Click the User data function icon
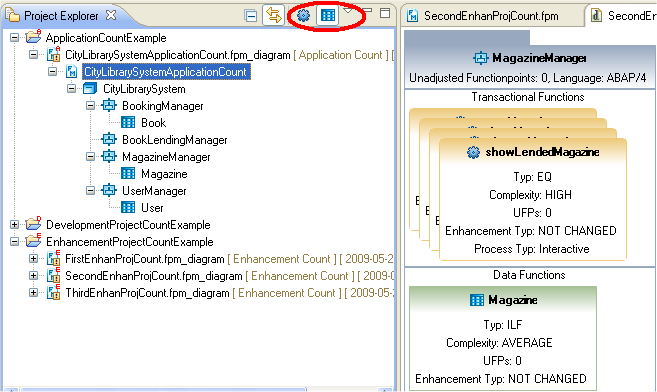 128,207
